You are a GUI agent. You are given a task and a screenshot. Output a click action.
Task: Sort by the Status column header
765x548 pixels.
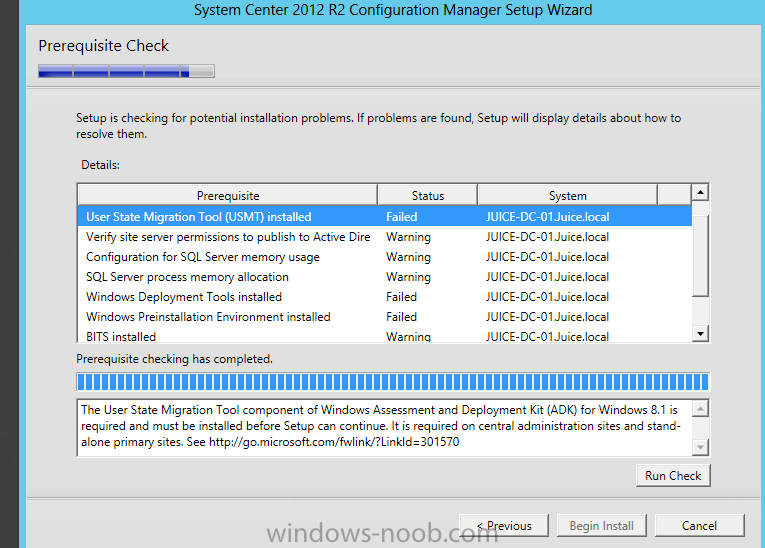tap(427, 195)
